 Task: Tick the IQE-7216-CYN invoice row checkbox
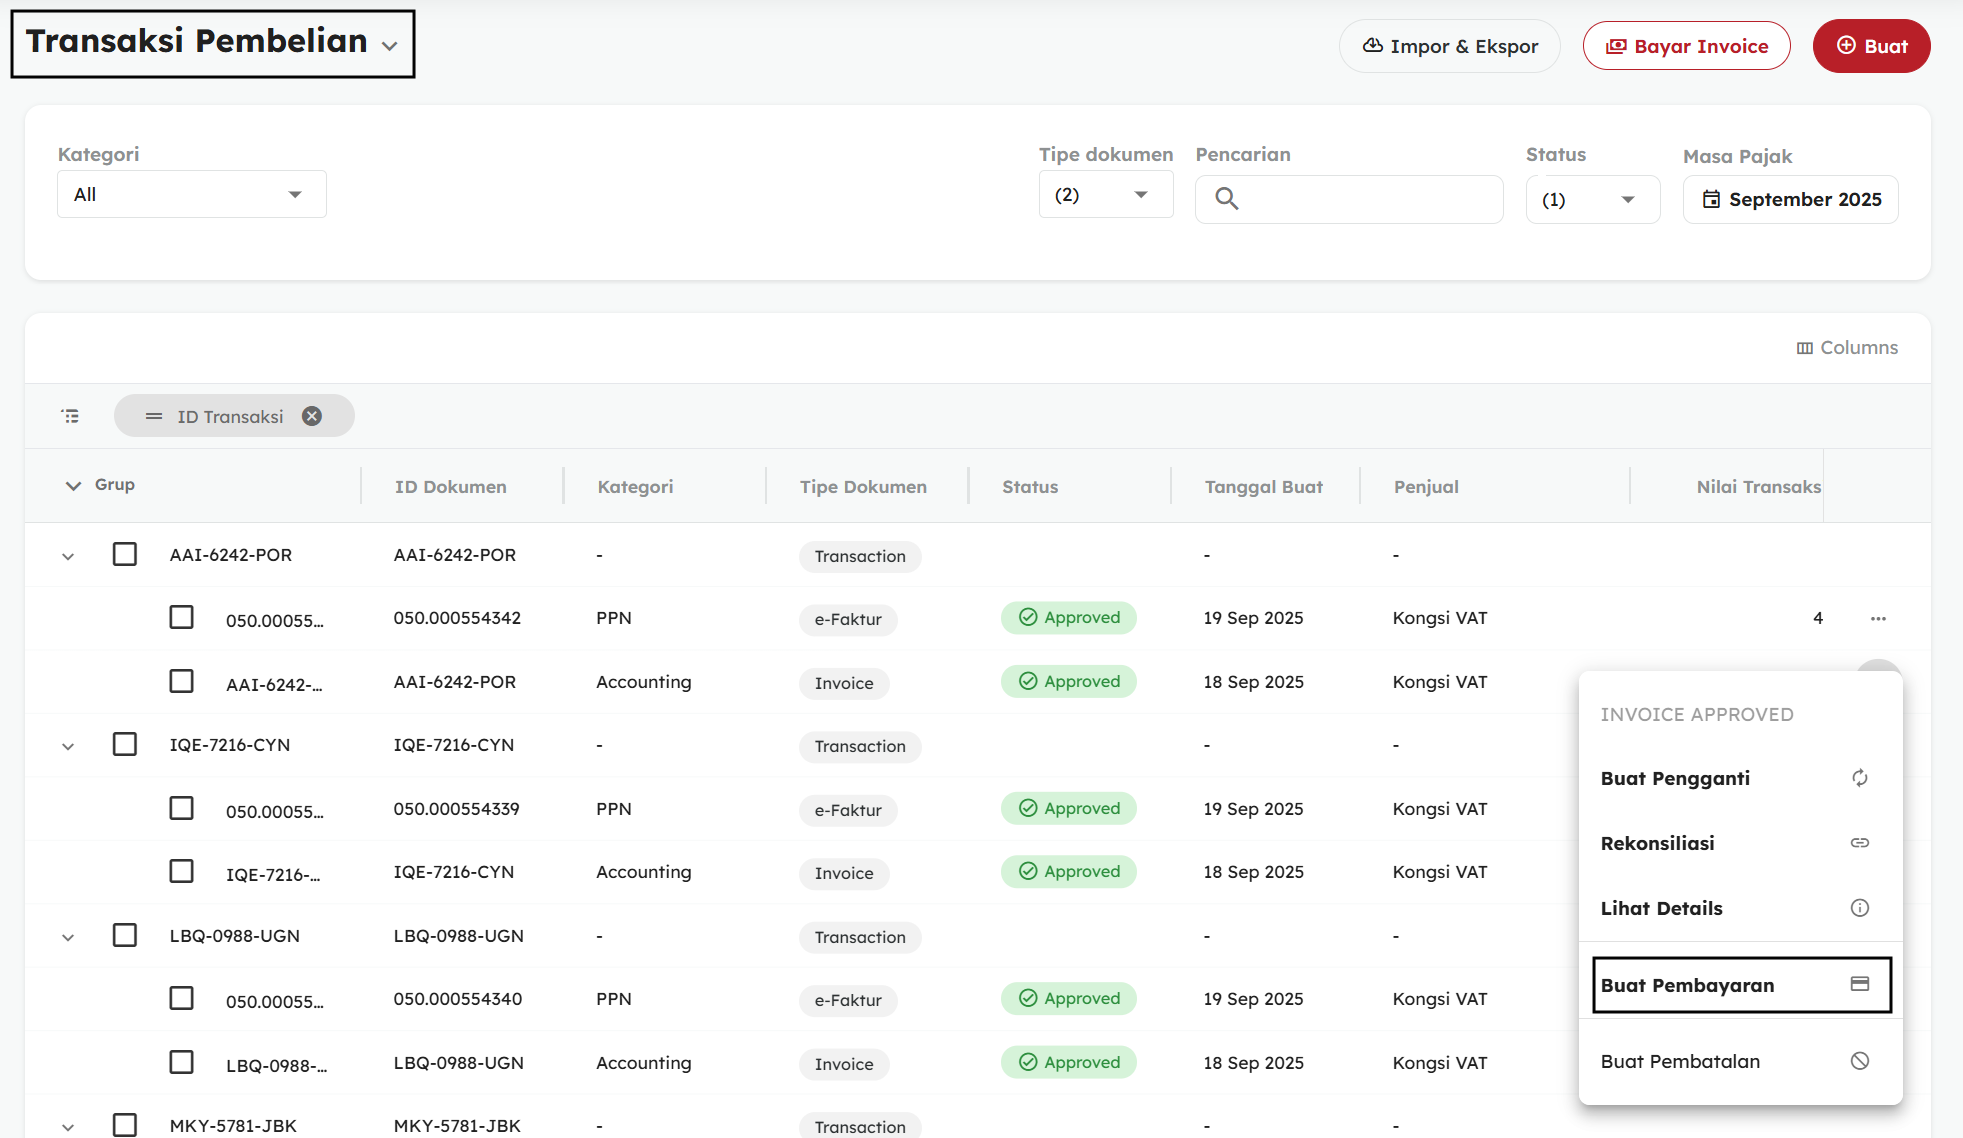click(x=181, y=872)
